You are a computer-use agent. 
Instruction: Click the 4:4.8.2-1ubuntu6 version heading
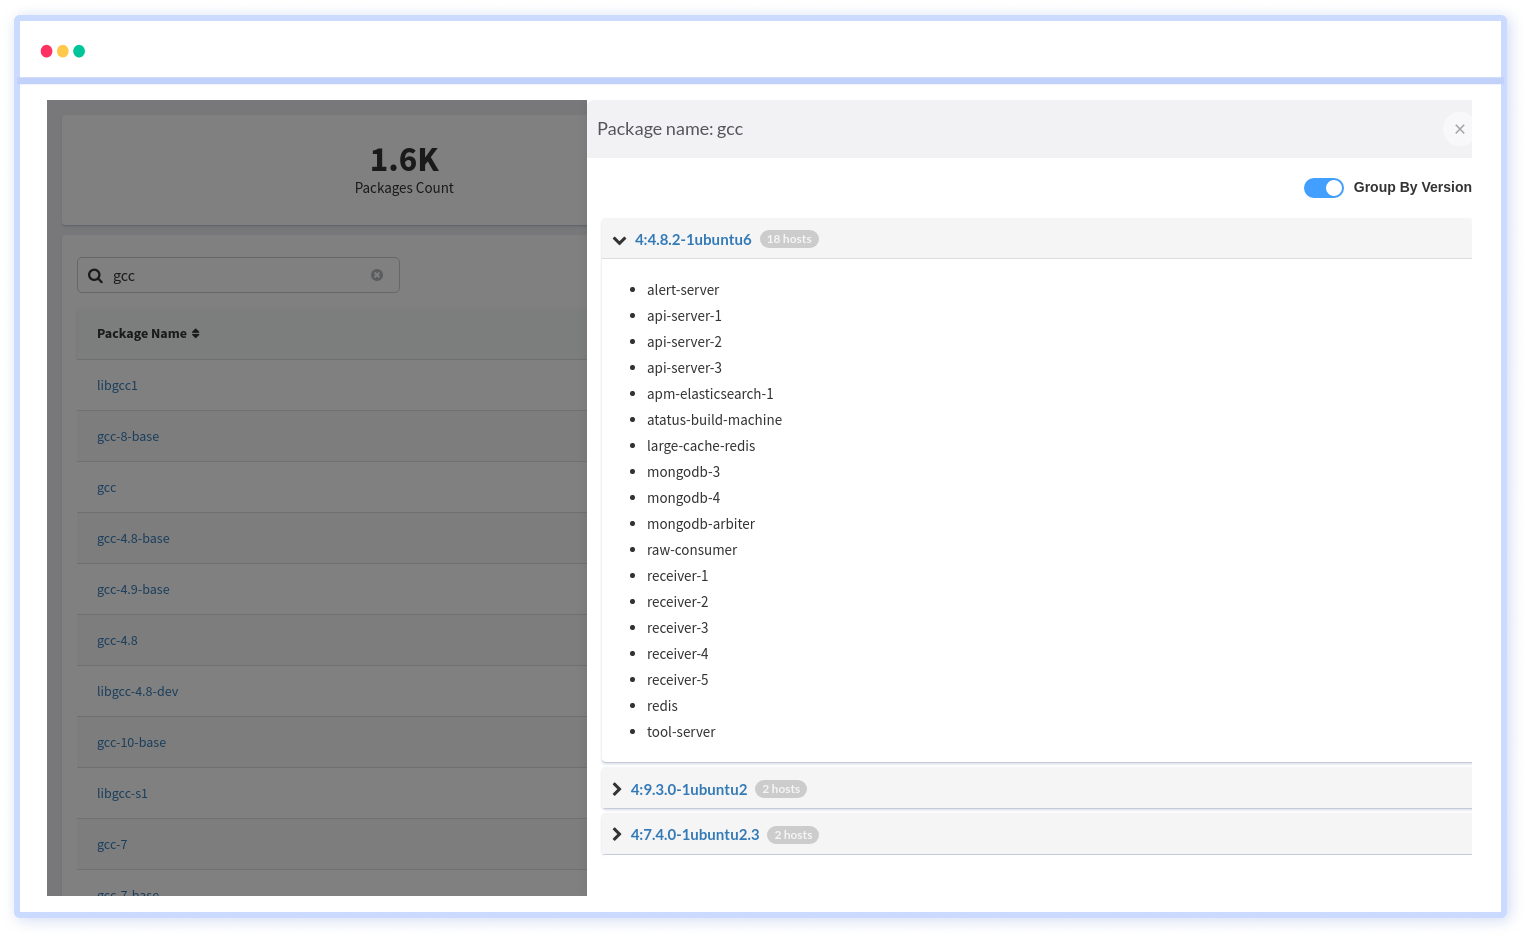click(x=692, y=239)
